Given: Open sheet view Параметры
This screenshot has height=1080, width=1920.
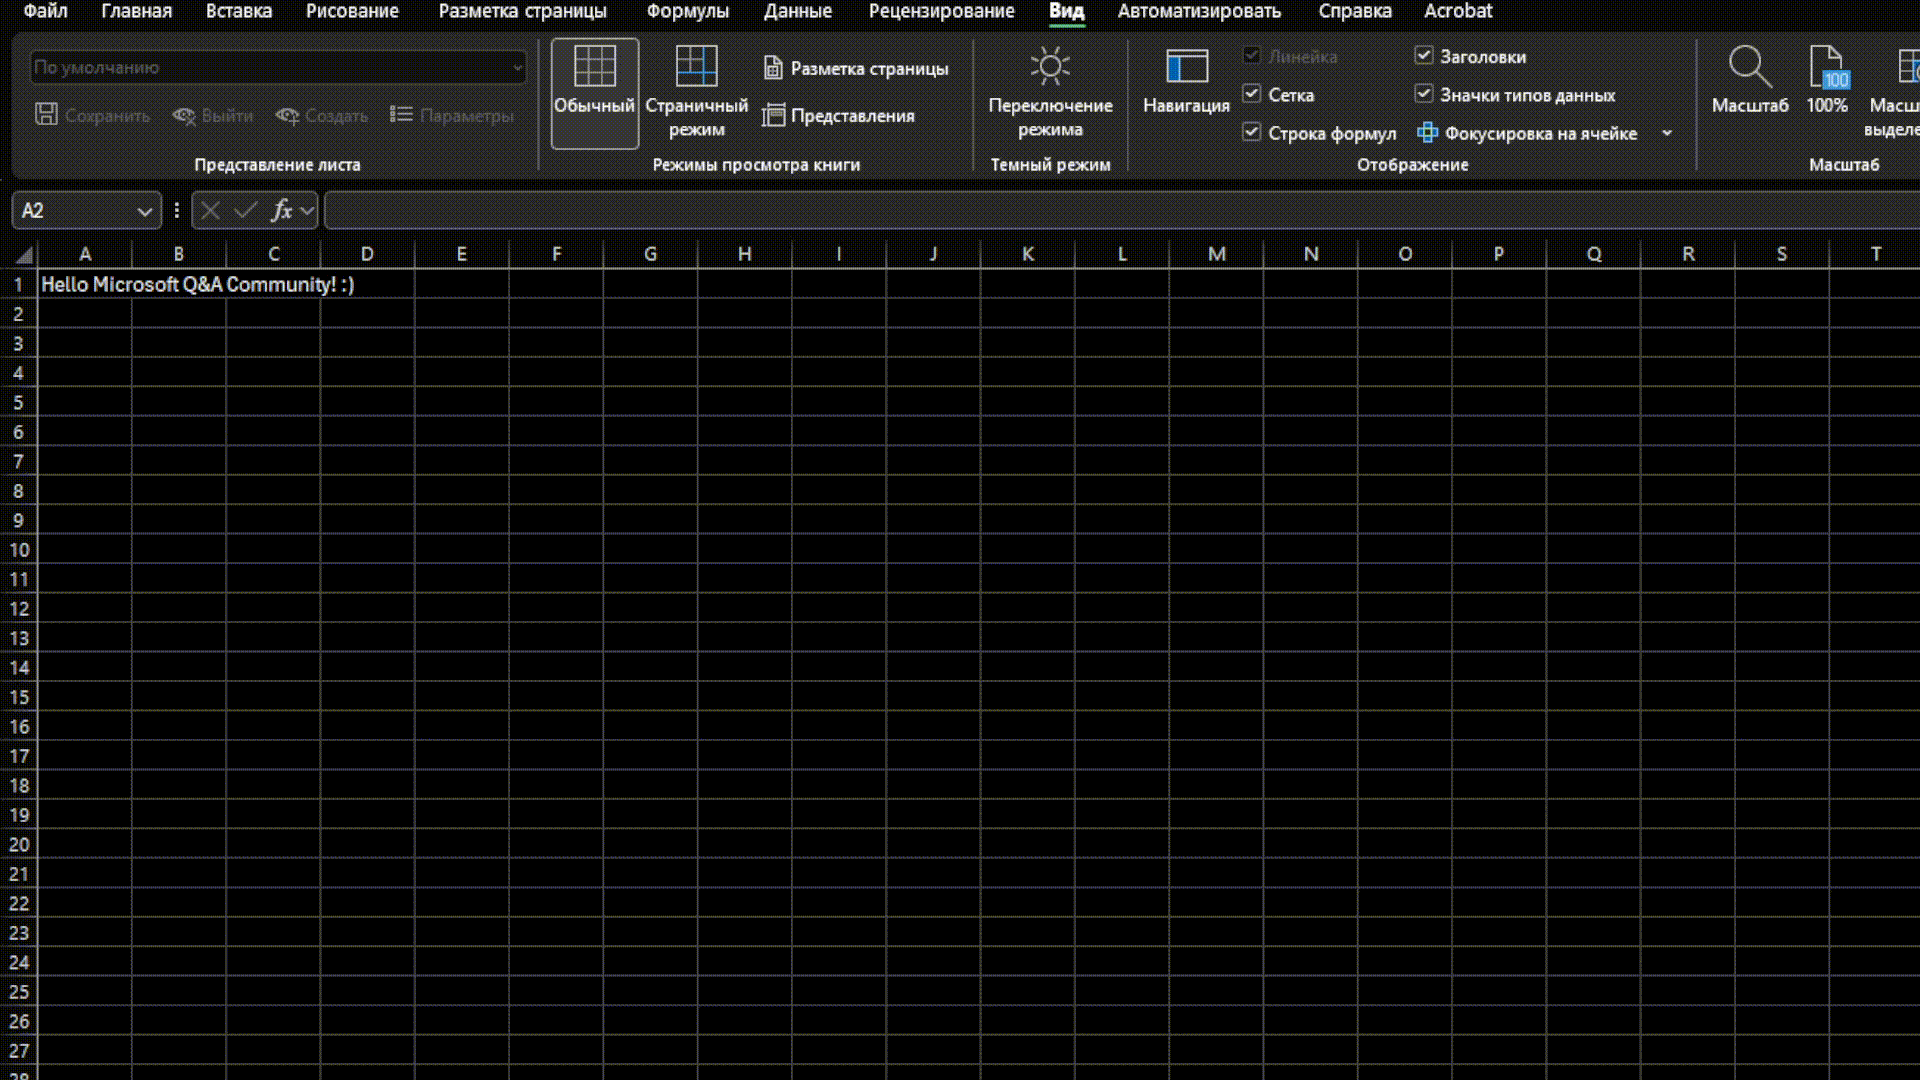Looking at the screenshot, I should [x=452, y=115].
